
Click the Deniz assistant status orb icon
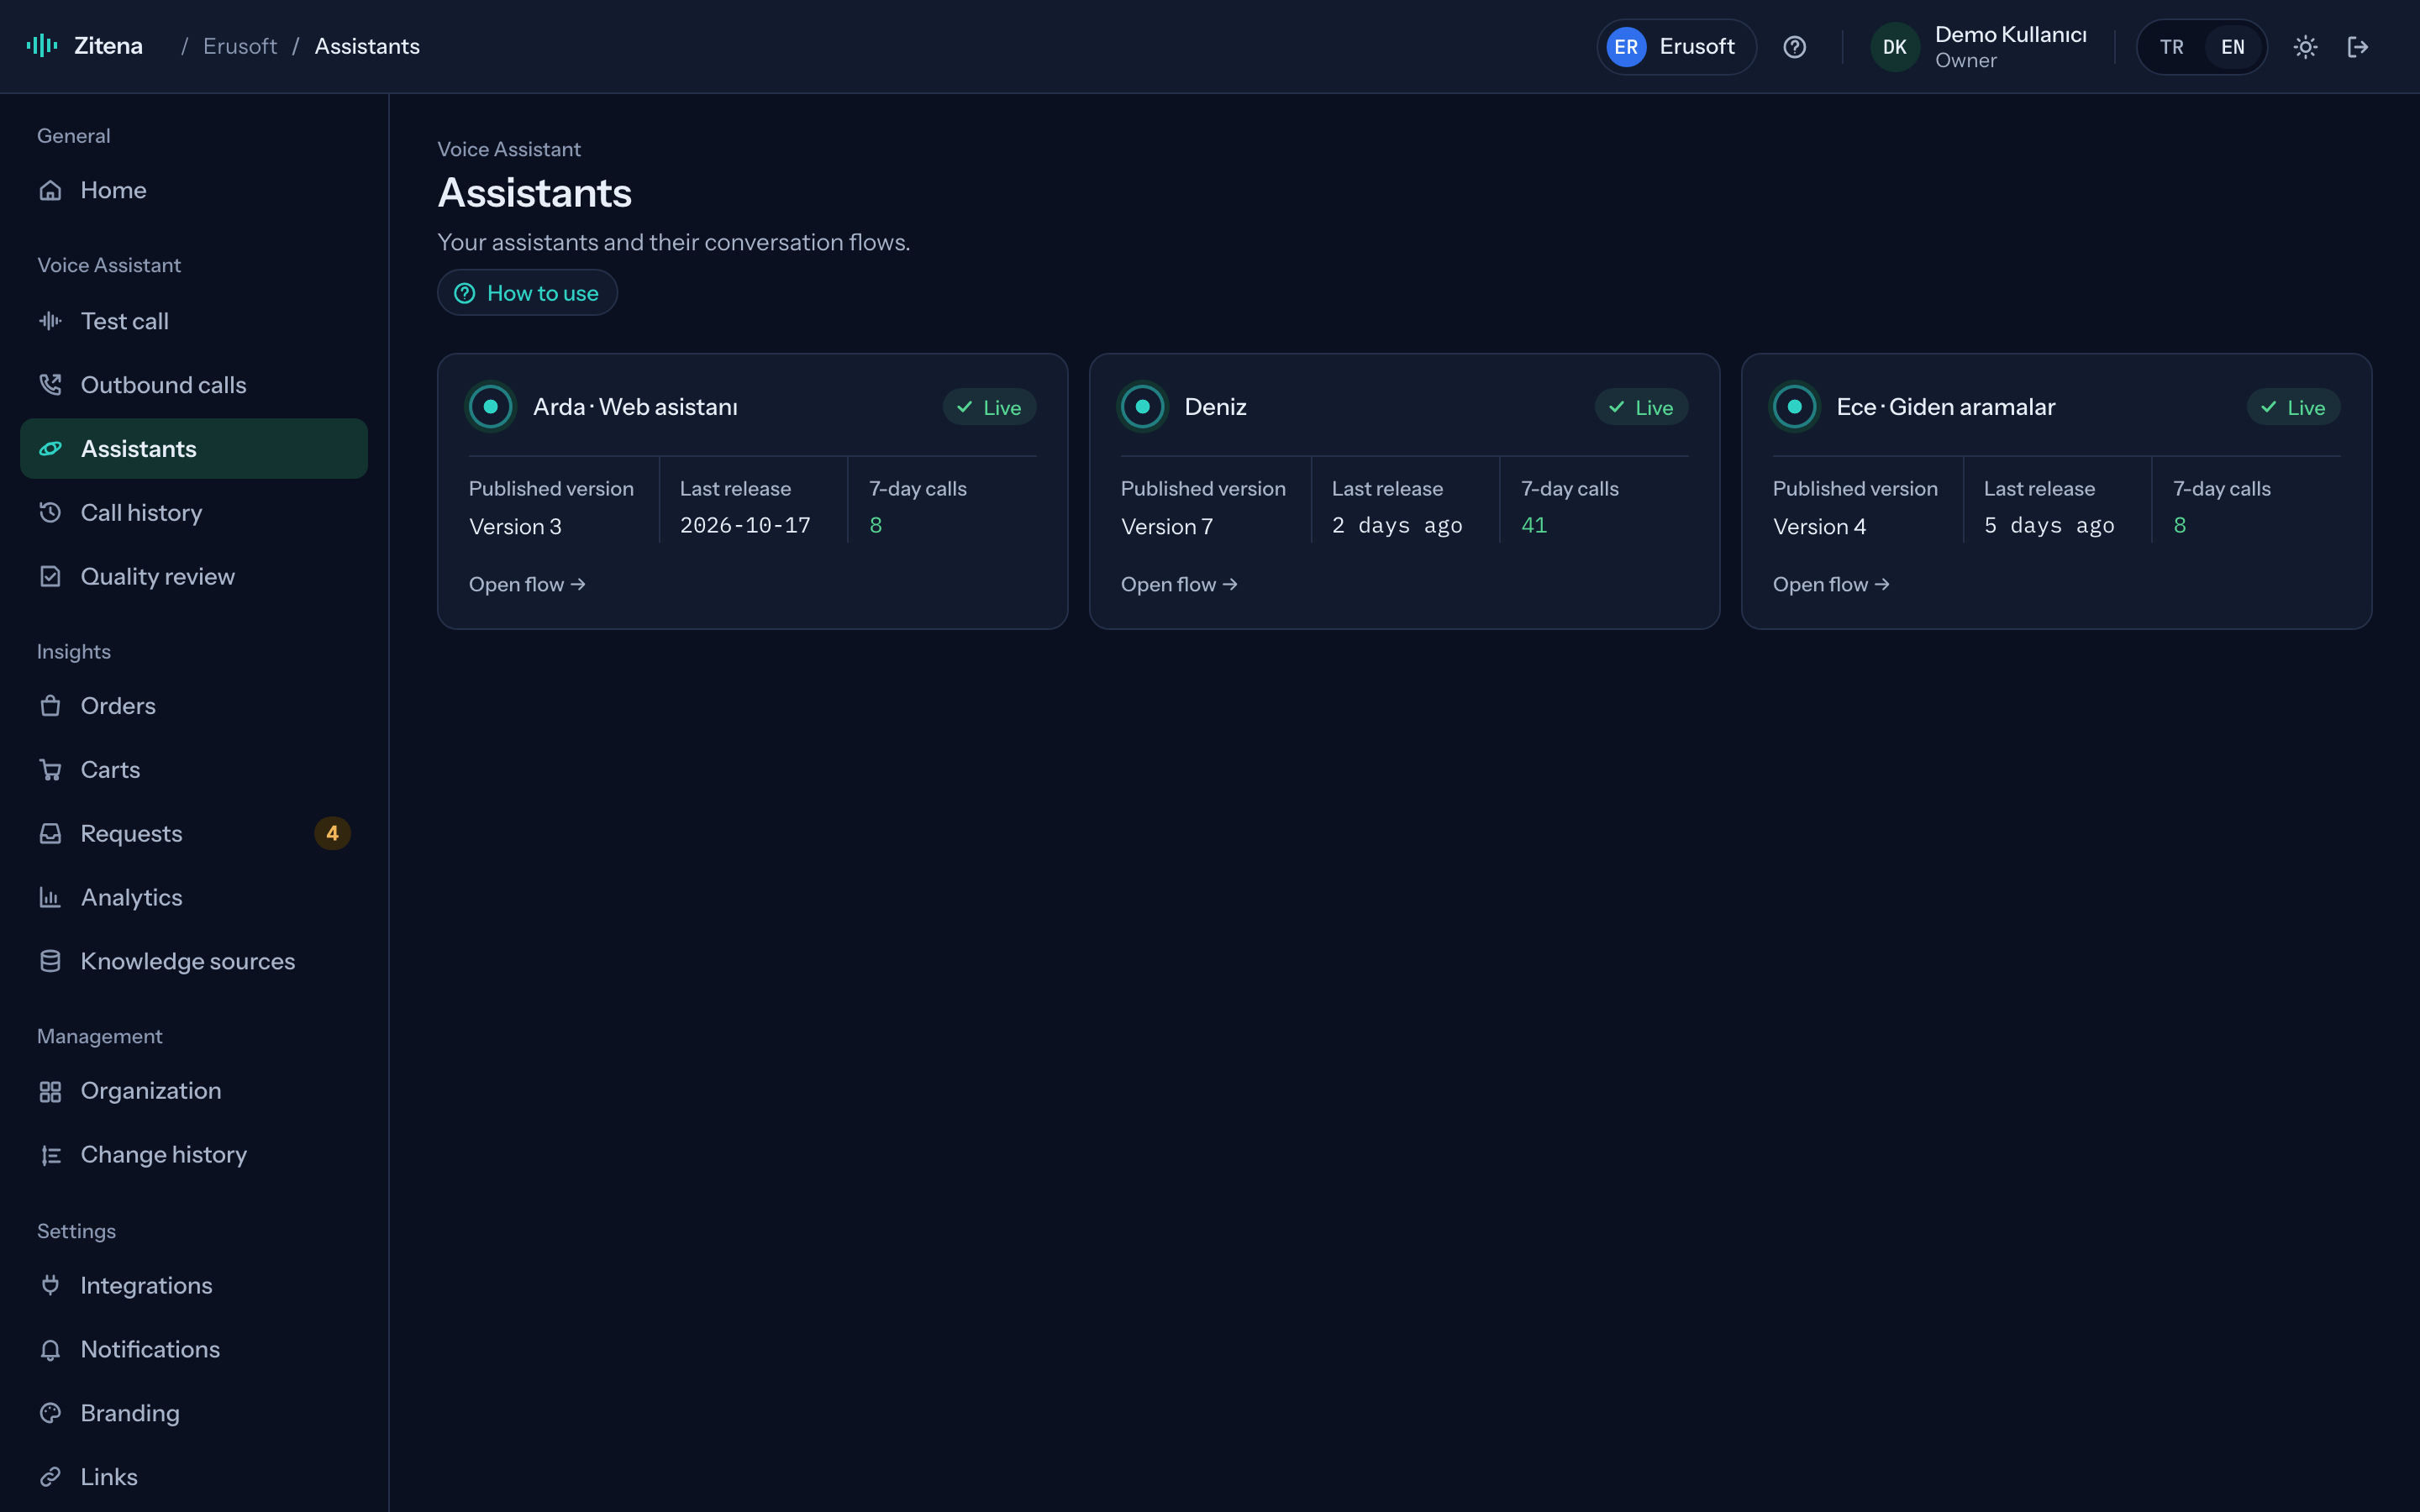[1143, 407]
